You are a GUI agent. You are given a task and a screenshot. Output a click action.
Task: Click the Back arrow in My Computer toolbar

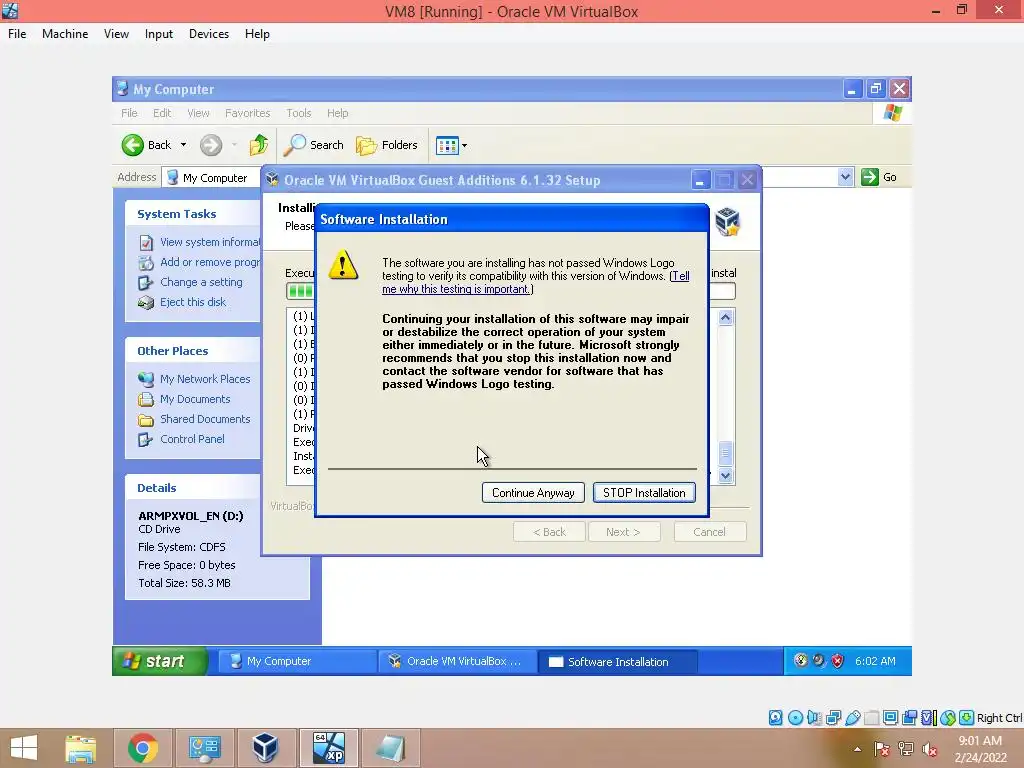(x=133, y=145)
